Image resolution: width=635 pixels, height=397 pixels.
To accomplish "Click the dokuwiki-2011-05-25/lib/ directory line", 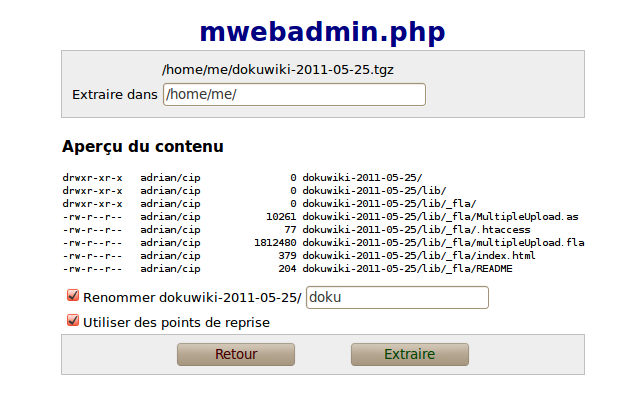I will (x=254, y=191).
